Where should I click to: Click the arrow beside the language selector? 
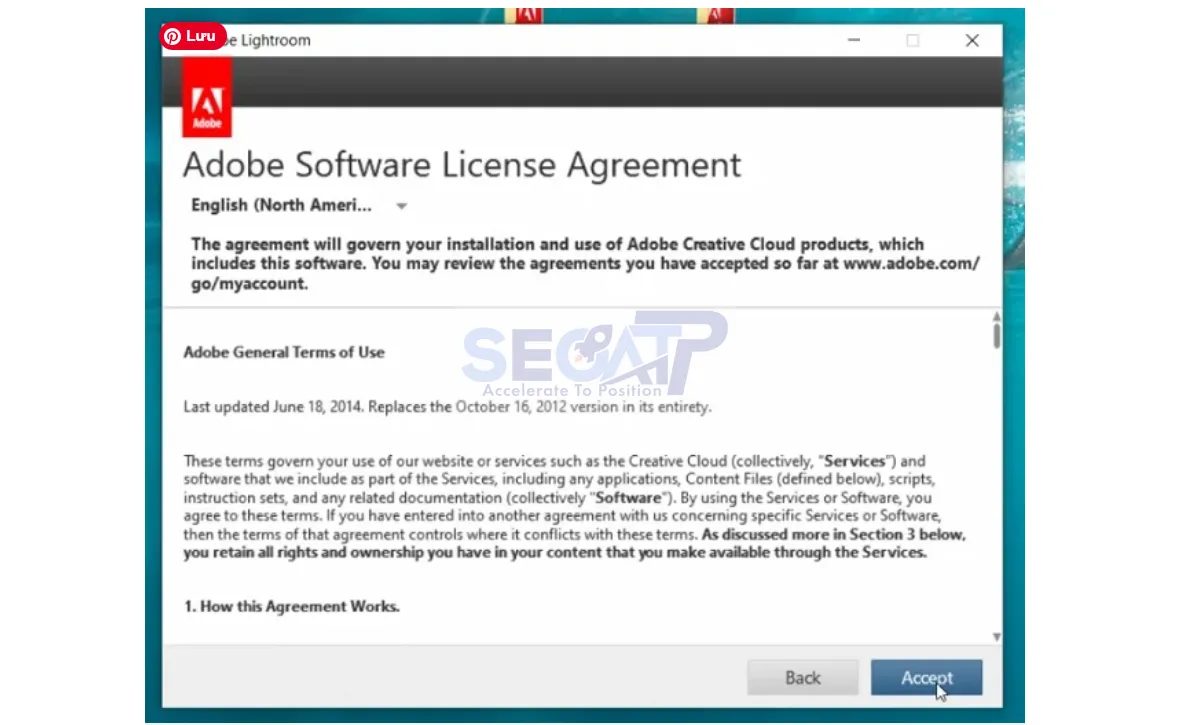401,207
